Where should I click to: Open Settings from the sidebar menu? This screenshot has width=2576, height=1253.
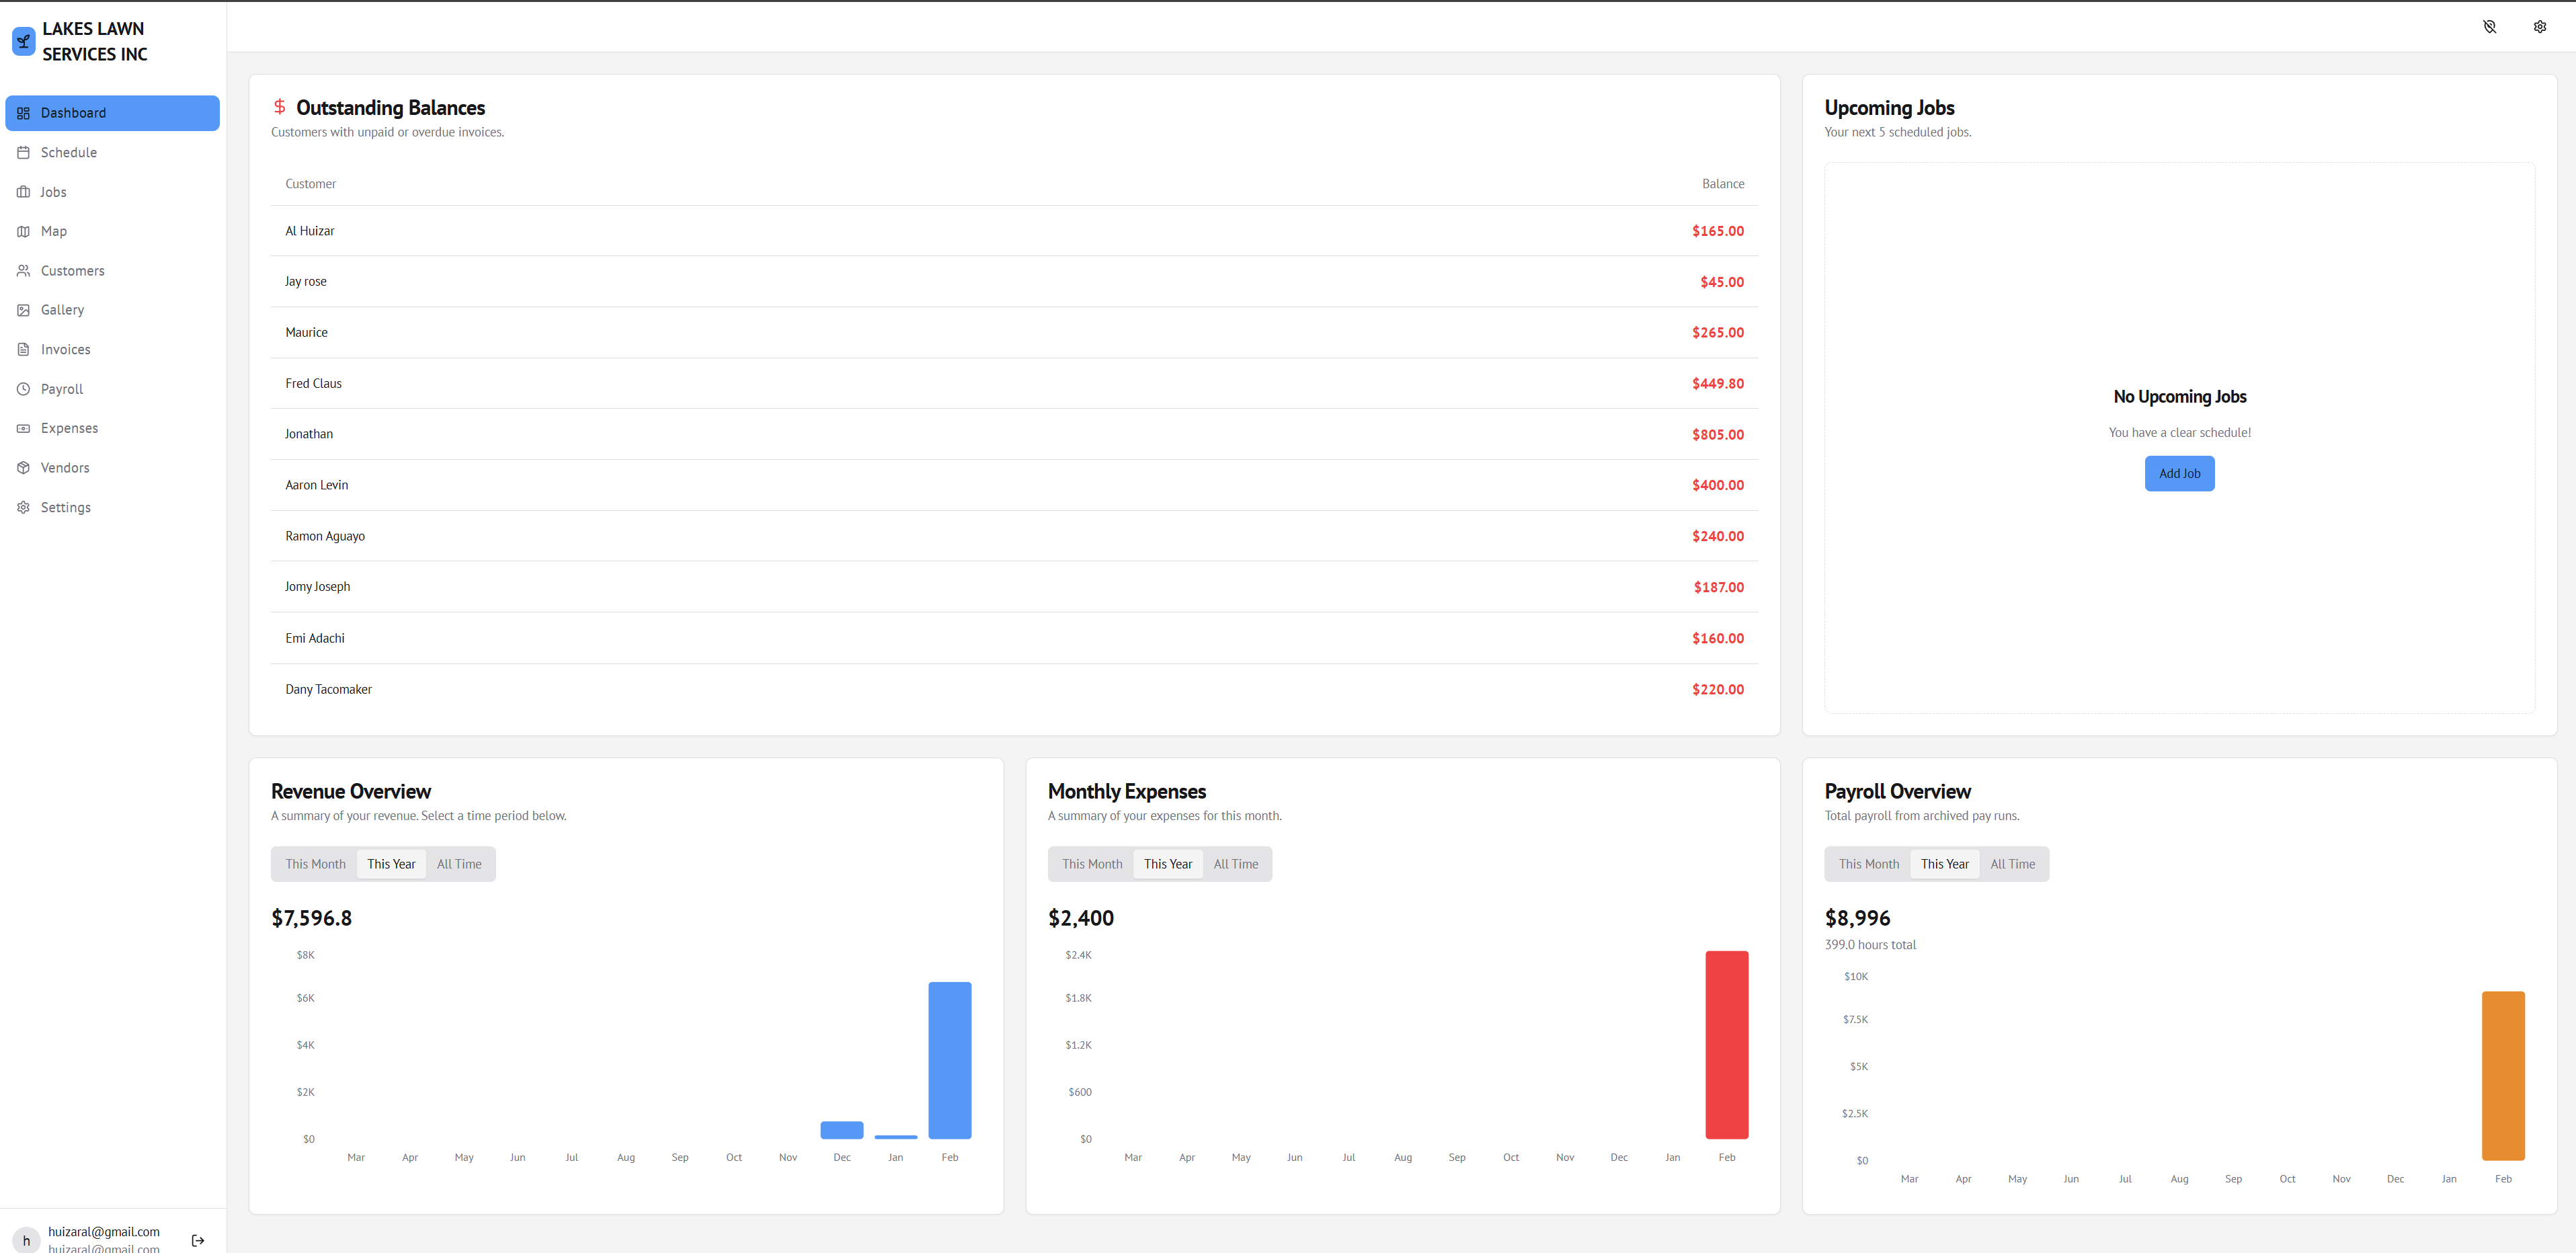65,507
